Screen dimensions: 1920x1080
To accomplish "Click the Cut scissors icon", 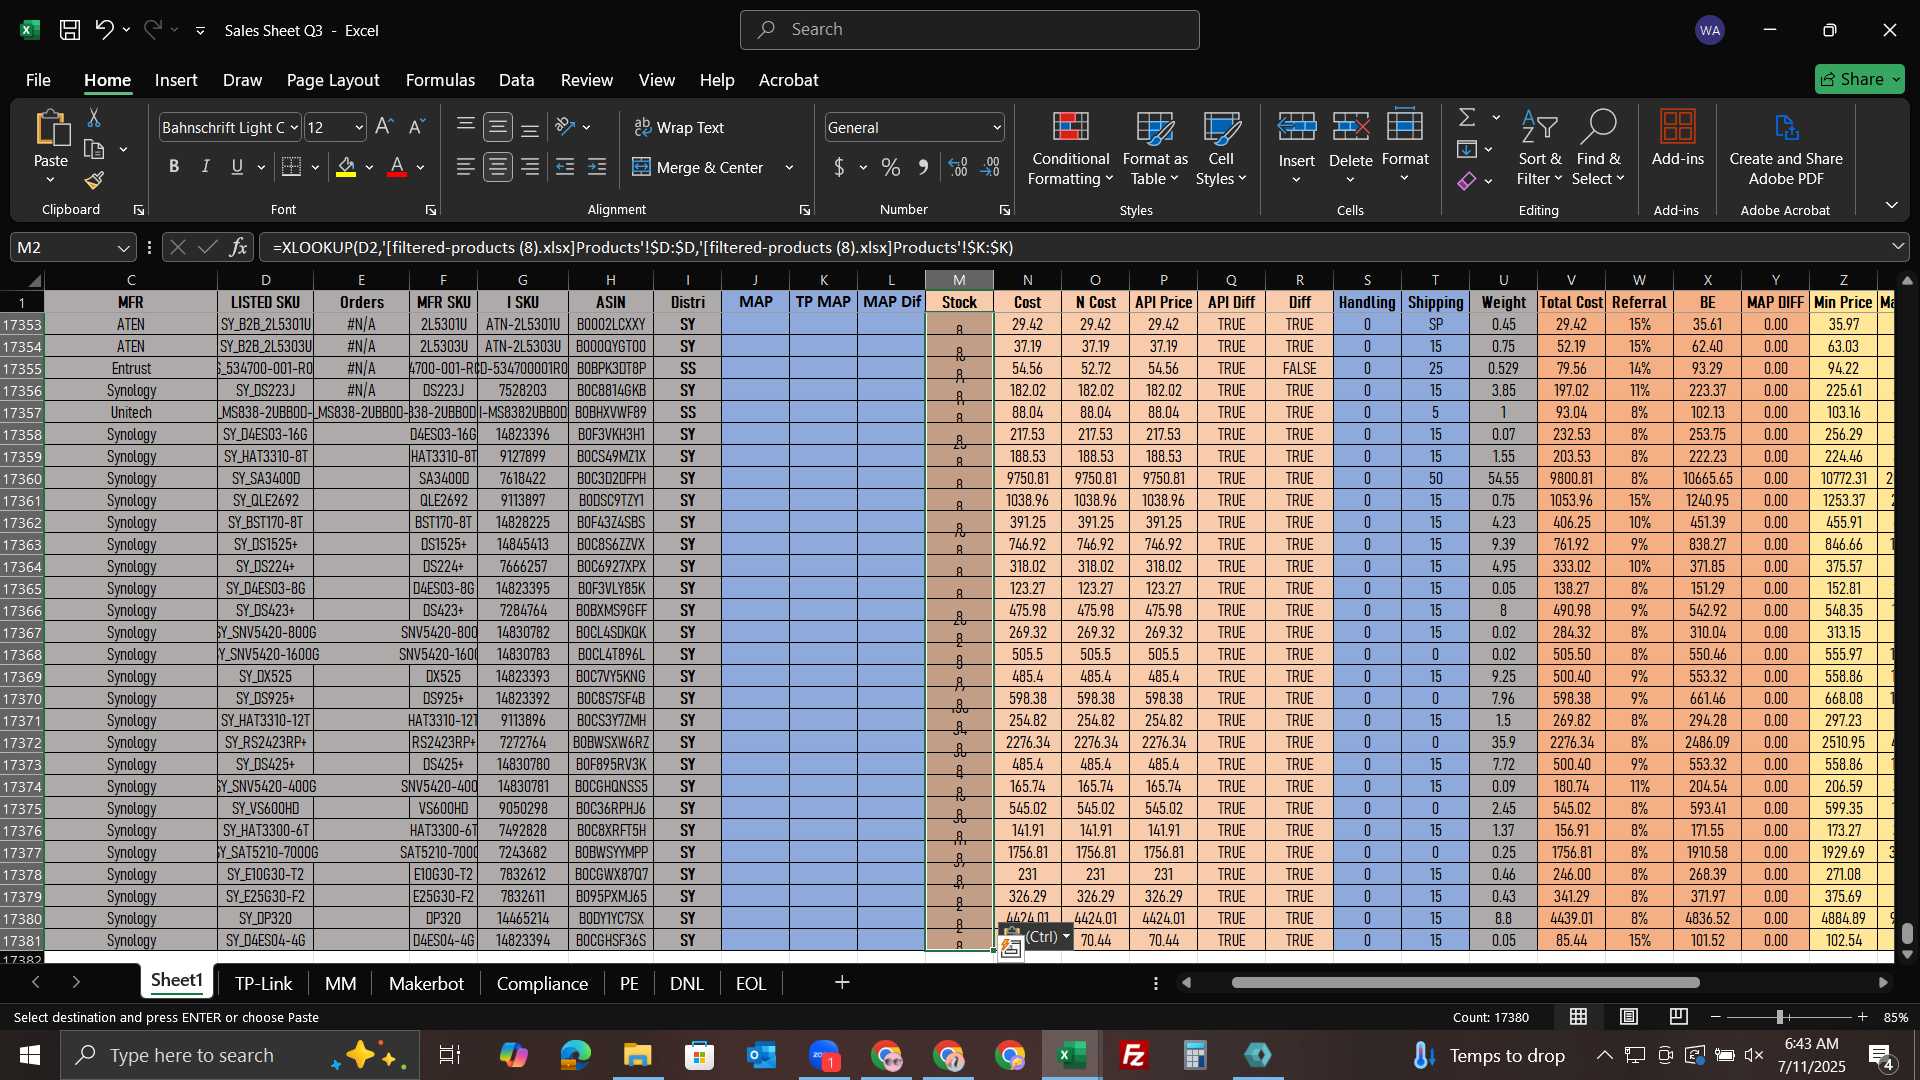I will point(94,118).
